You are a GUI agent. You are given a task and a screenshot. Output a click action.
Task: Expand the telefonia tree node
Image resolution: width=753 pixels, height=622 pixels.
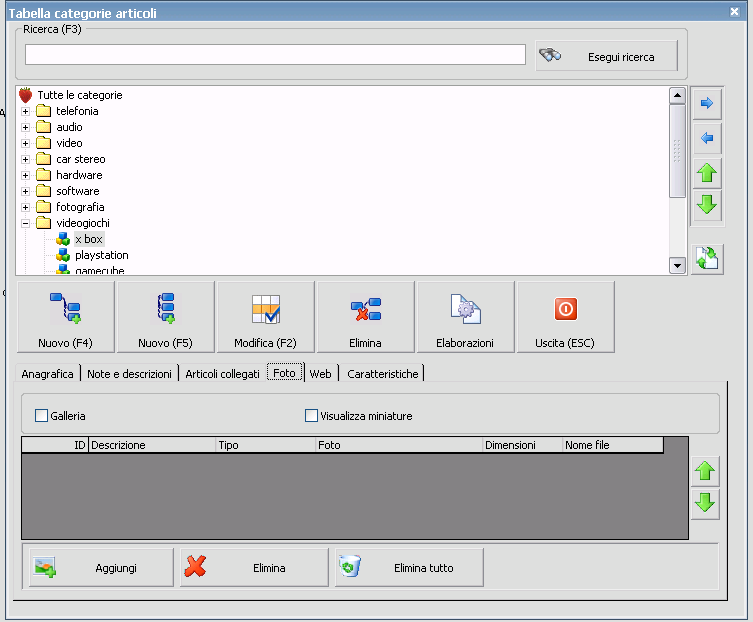(25, 111)
